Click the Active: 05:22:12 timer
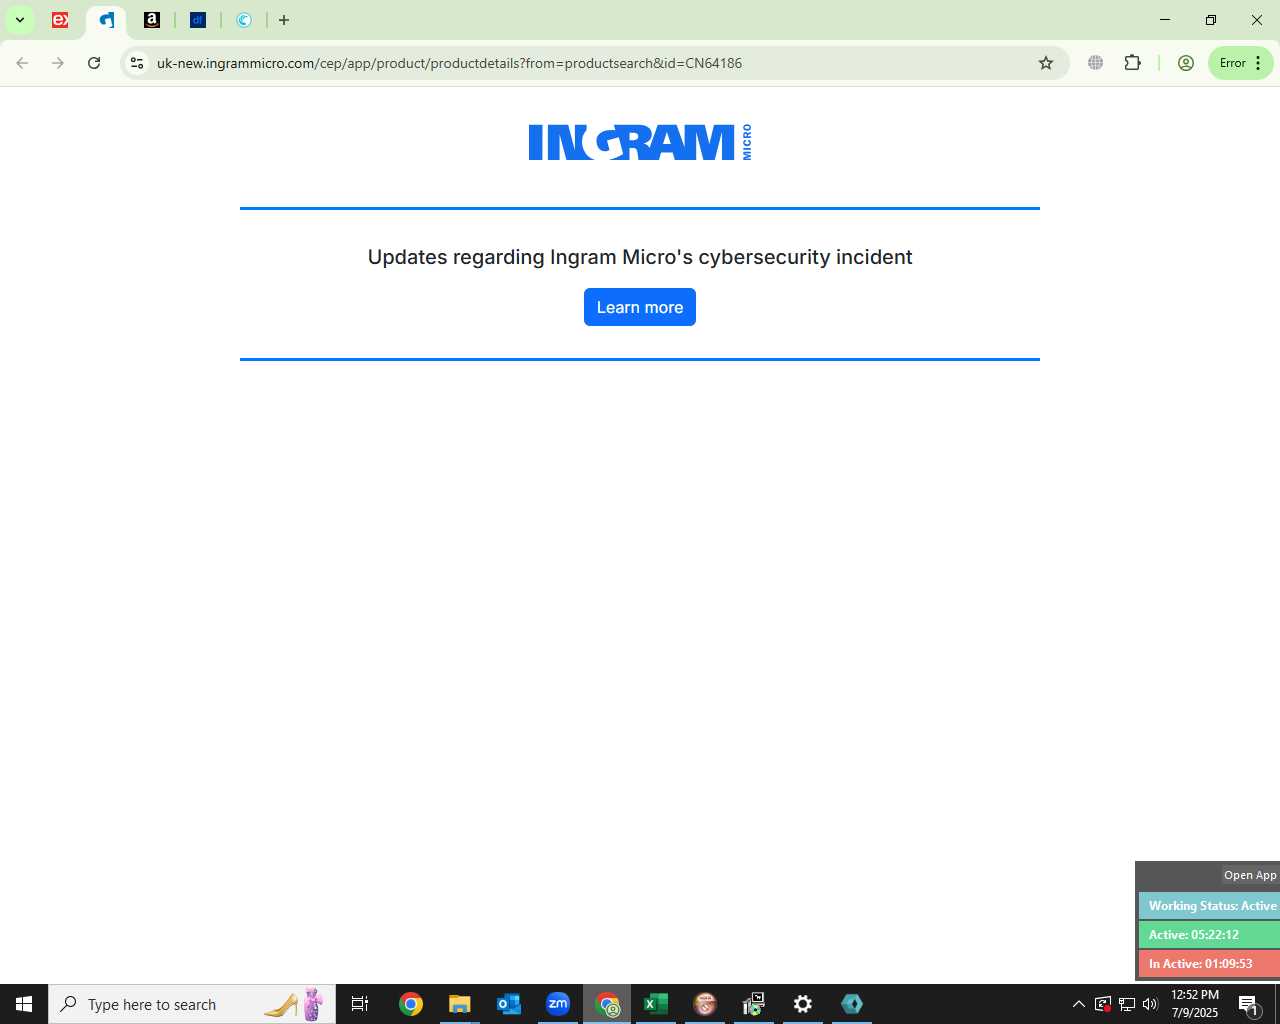 coord(1211,935)
